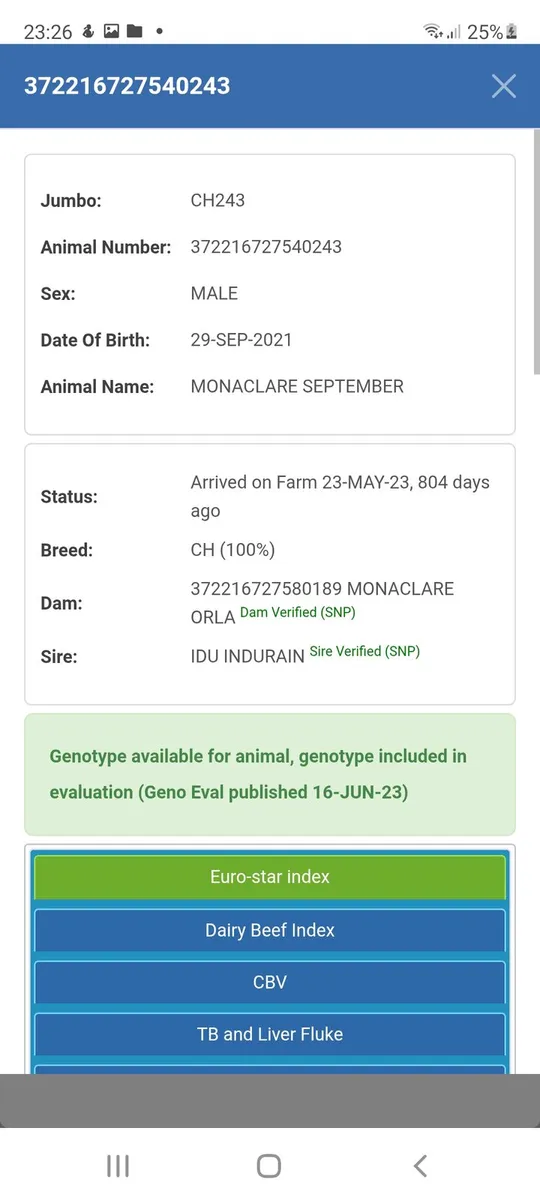Tap the gallery image notification icon
Image resolution: width=540 pixels, height=1200 pixels.
coord(111,32)
